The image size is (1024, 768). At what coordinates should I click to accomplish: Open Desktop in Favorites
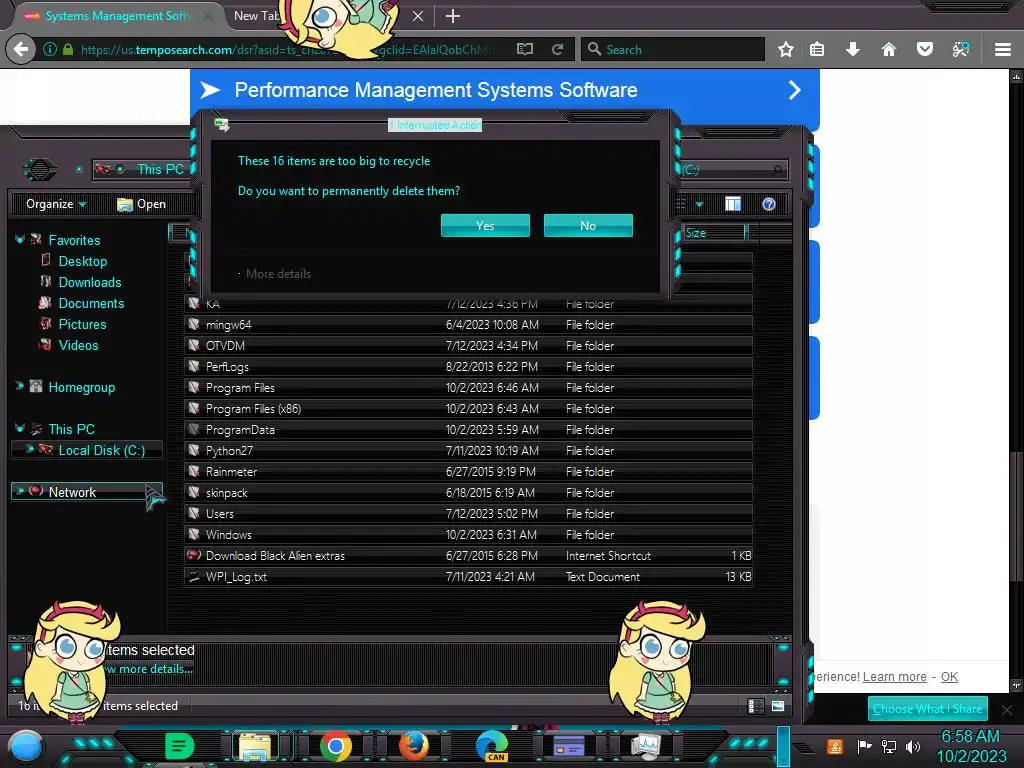82,261
